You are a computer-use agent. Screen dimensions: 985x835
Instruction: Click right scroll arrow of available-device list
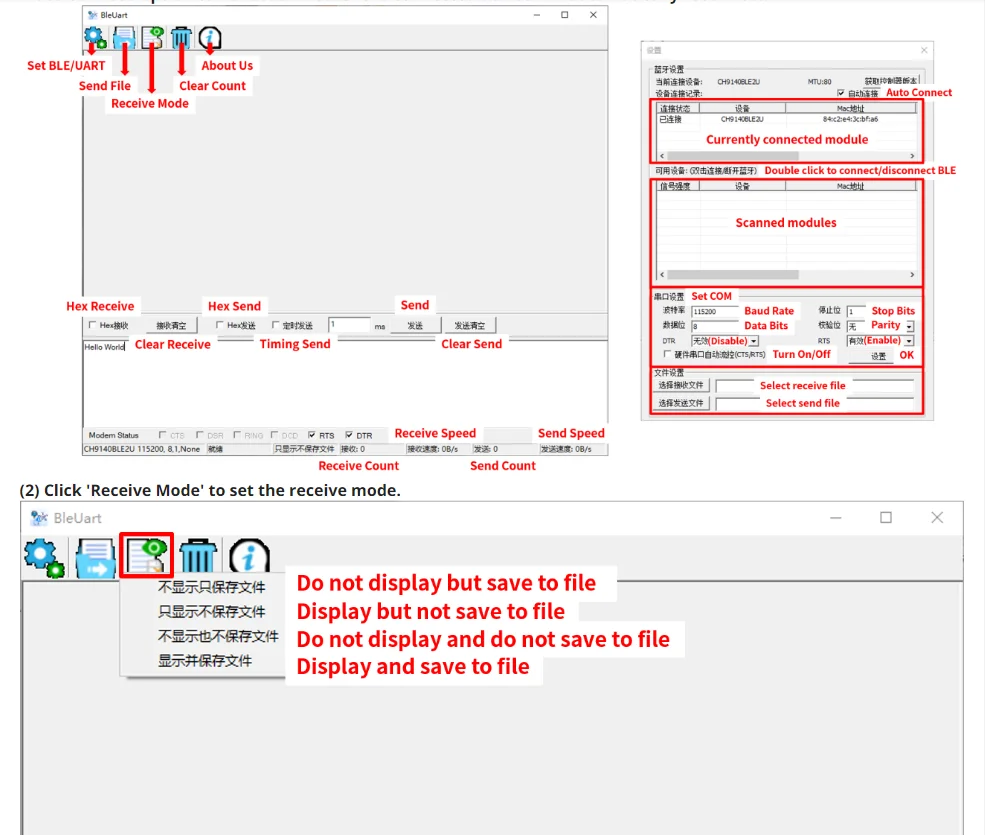tap(912, 275)
